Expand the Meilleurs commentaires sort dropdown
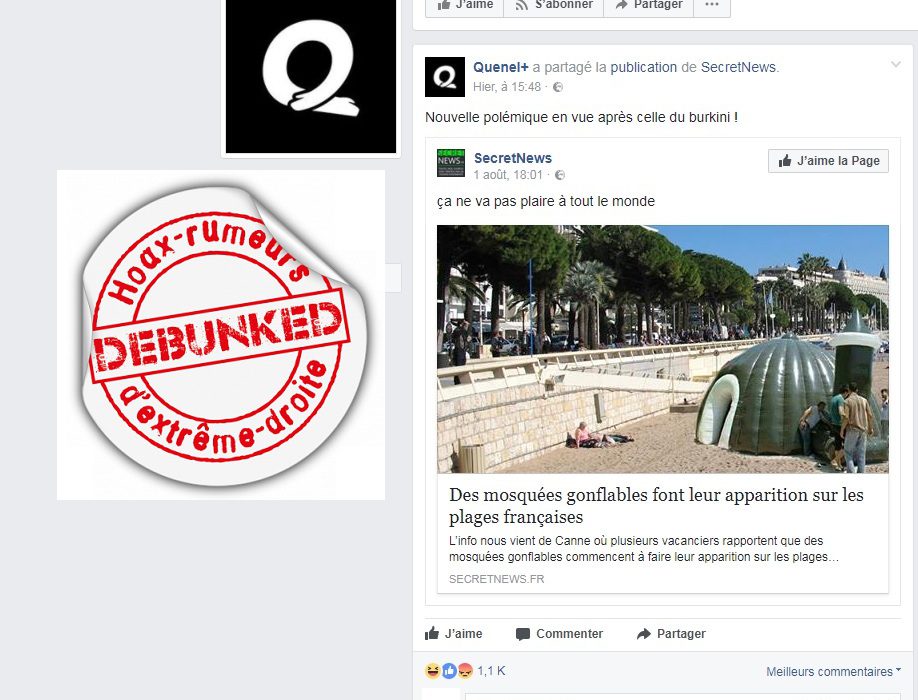Image resolution: width=918 pixels, height=700 pixels. tap(834, 671)
